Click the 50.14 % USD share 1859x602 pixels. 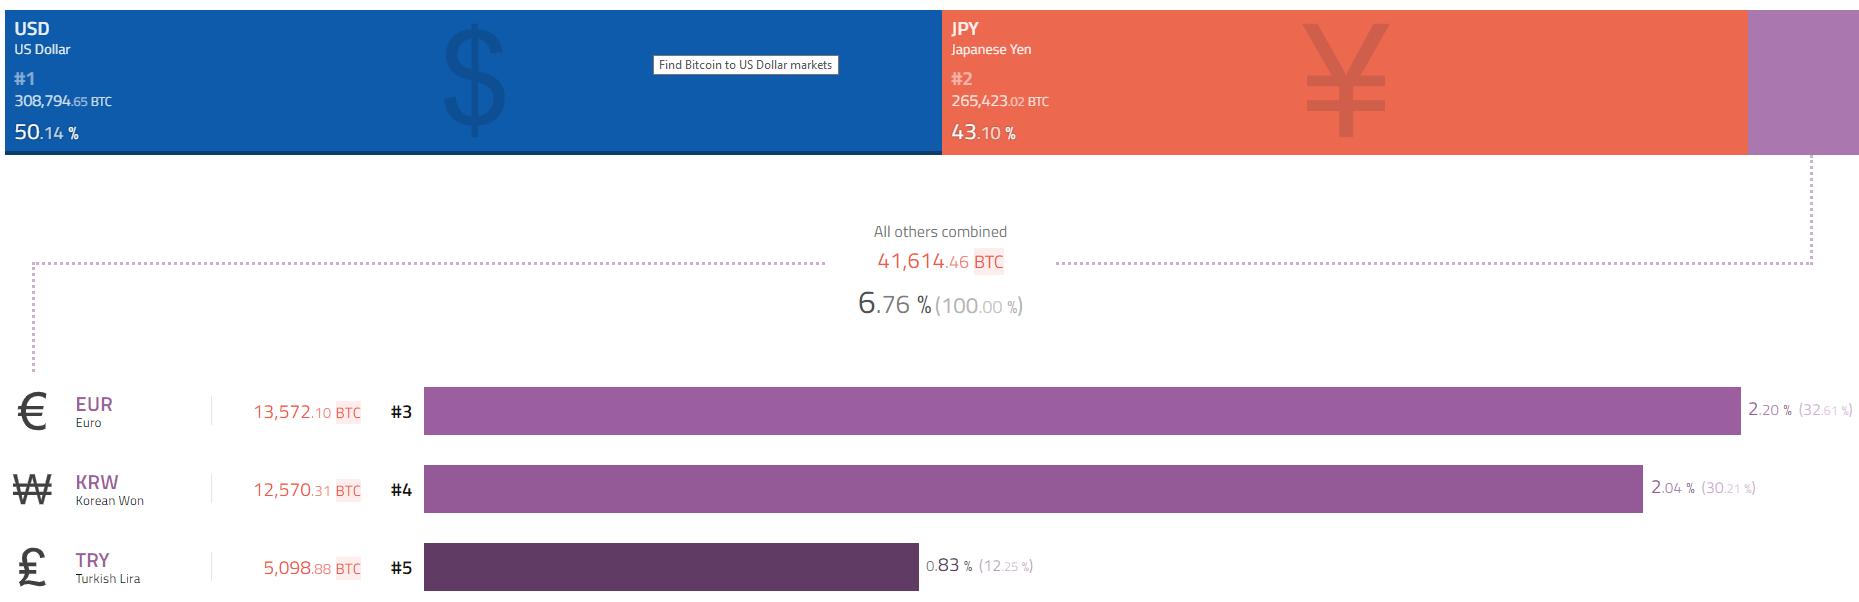coord(46,133)
